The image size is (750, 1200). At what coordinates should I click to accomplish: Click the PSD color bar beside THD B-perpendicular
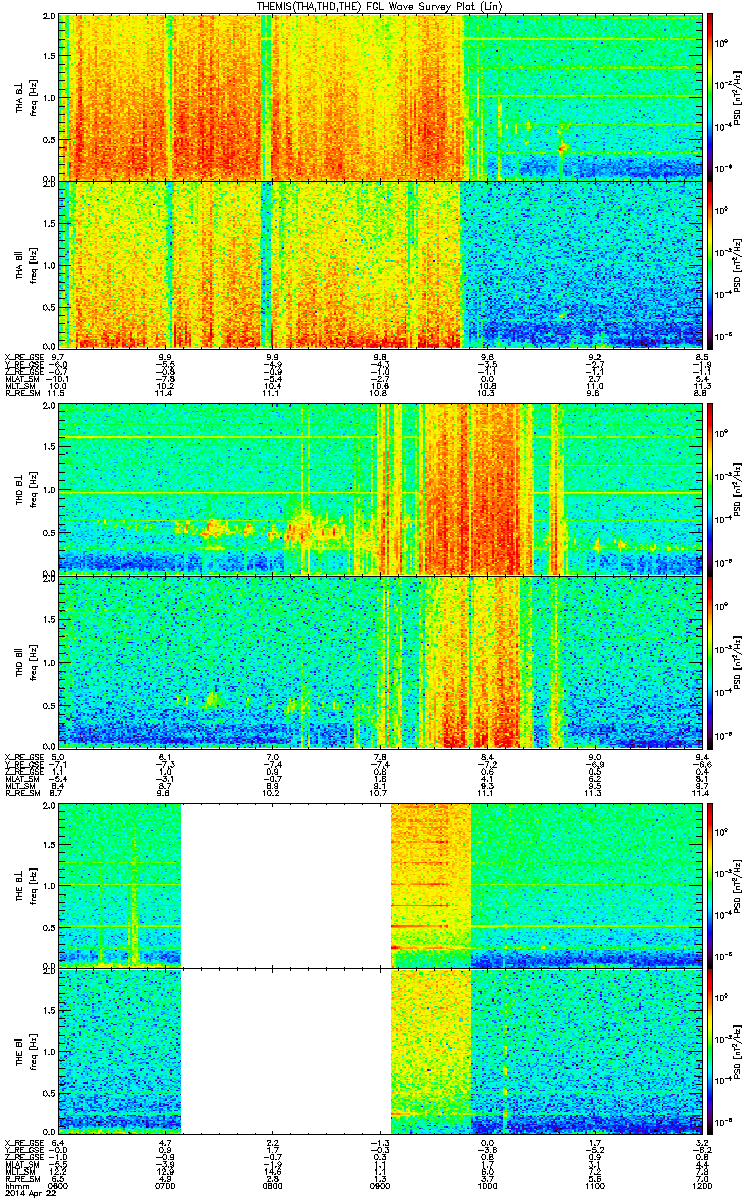coord(711,488)
